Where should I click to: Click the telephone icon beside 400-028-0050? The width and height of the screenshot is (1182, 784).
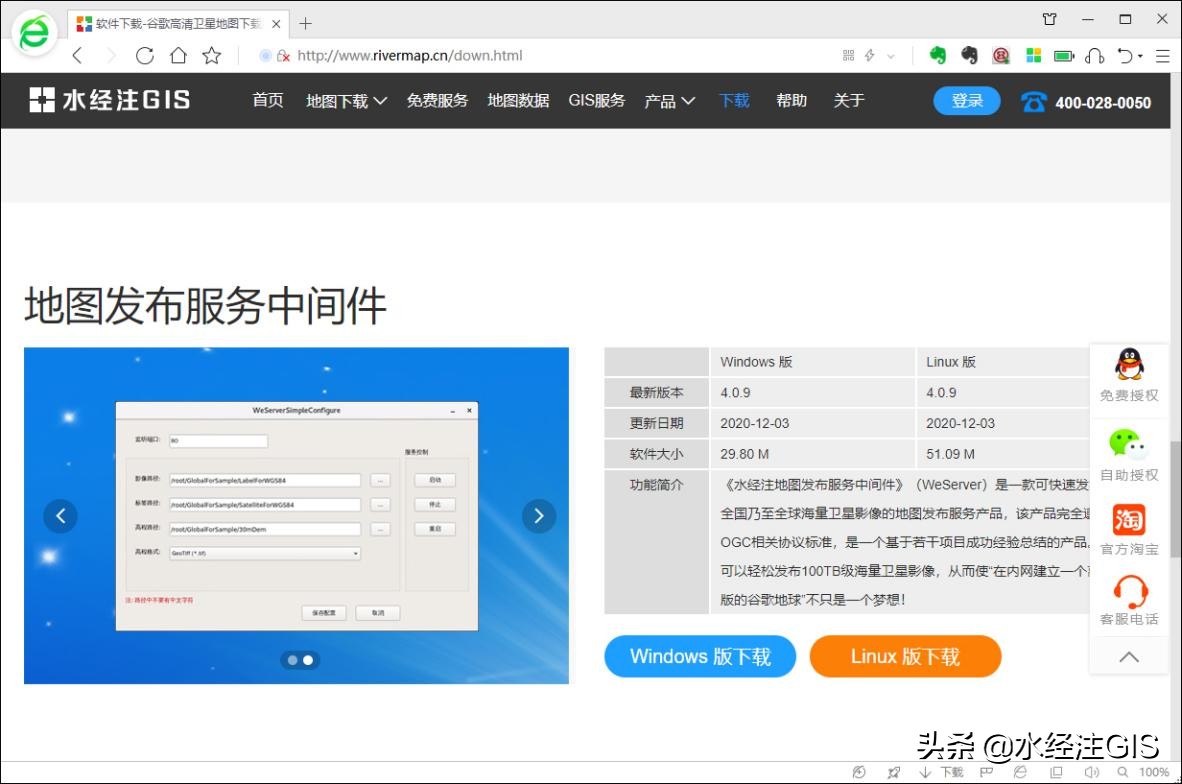(x=1033, y=102)
